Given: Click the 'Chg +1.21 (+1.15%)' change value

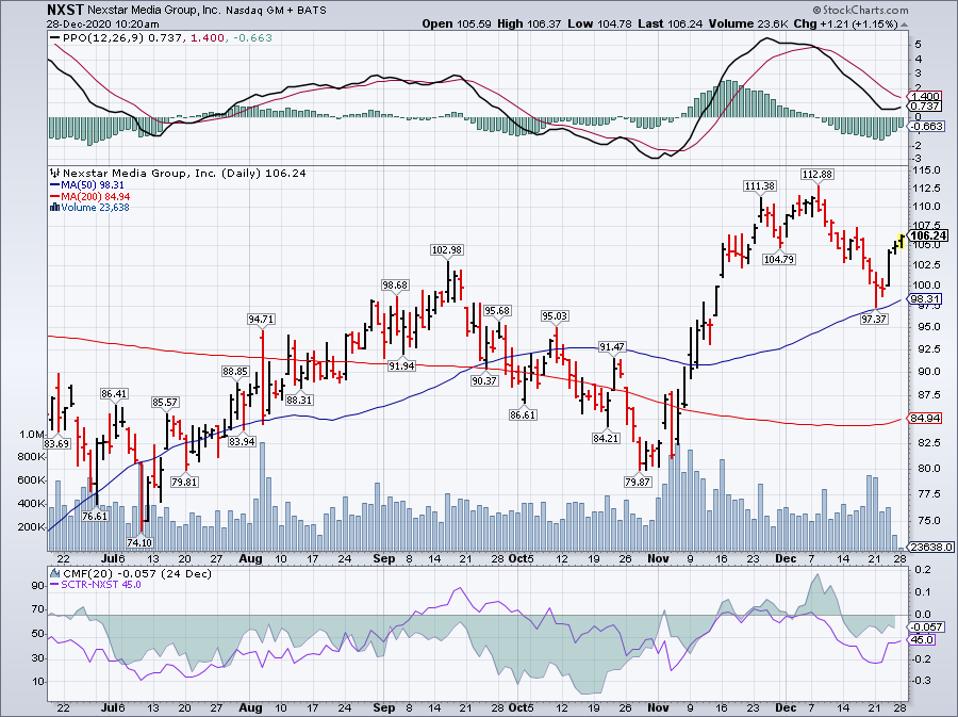Looking at the screenshot, I should 846,24.
